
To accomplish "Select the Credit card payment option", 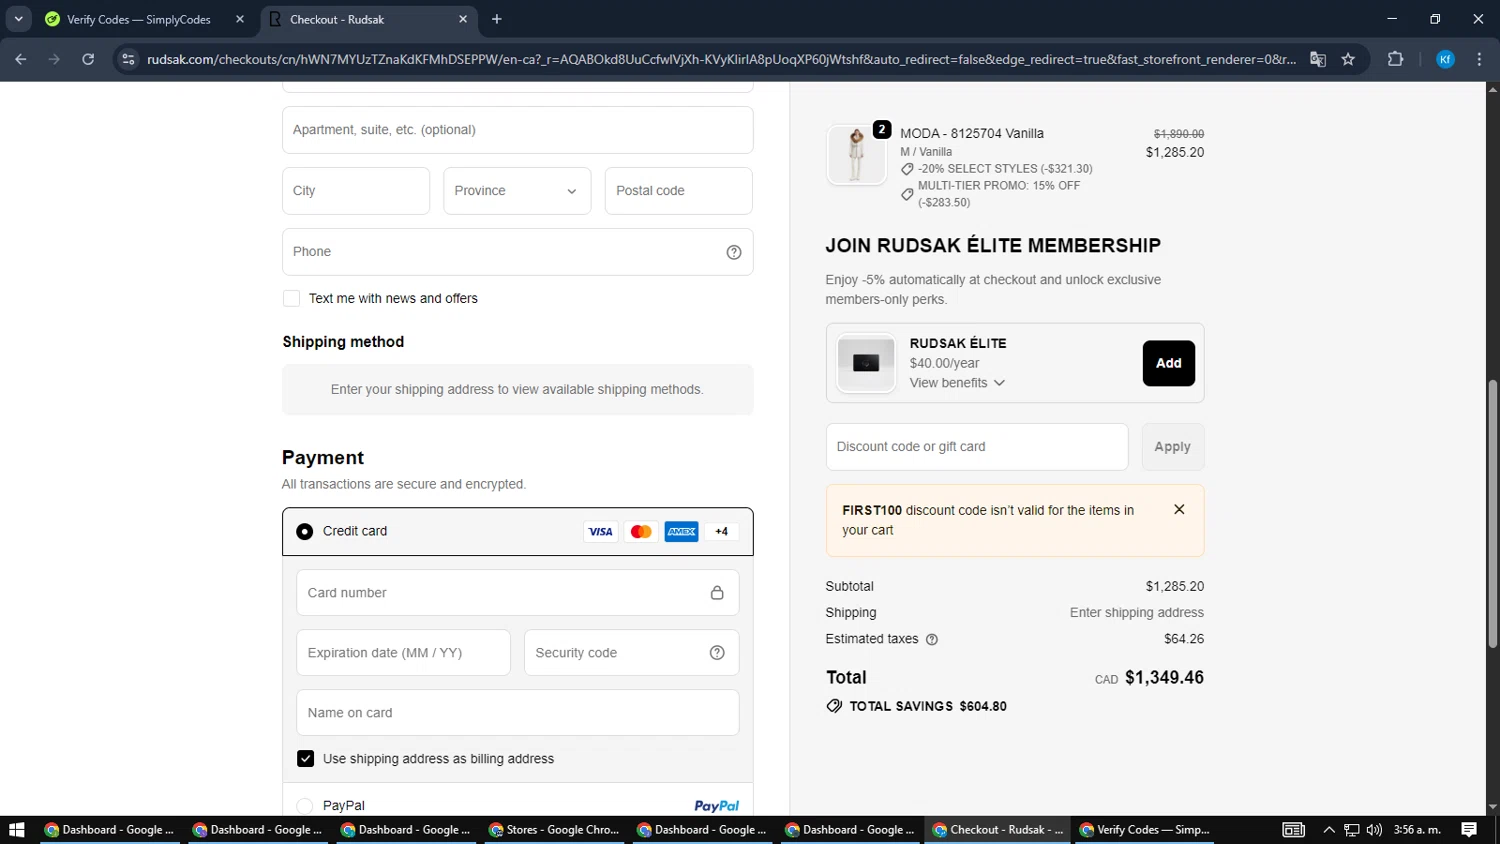I will point(305,532).
